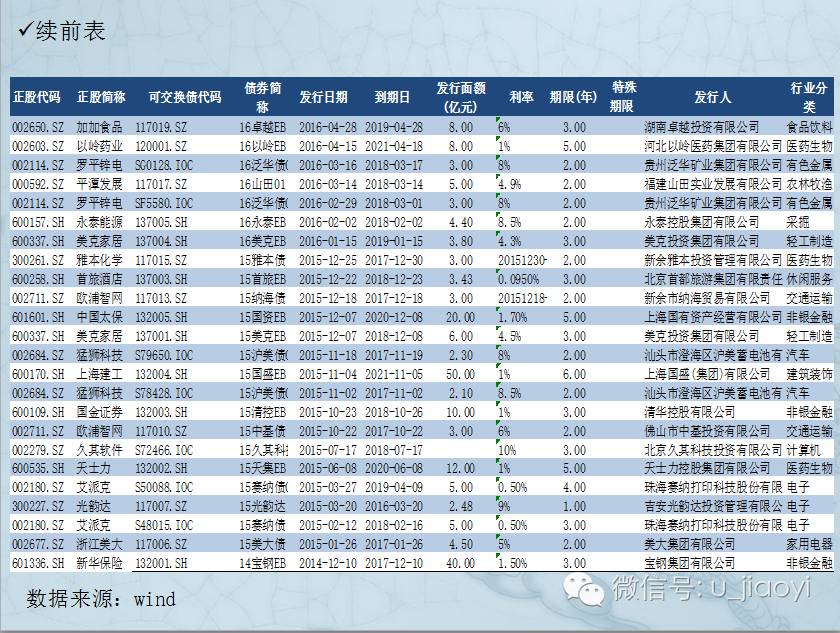Click stock name 首旅酒店
The image size is (840, 633).
coord(99,280)
